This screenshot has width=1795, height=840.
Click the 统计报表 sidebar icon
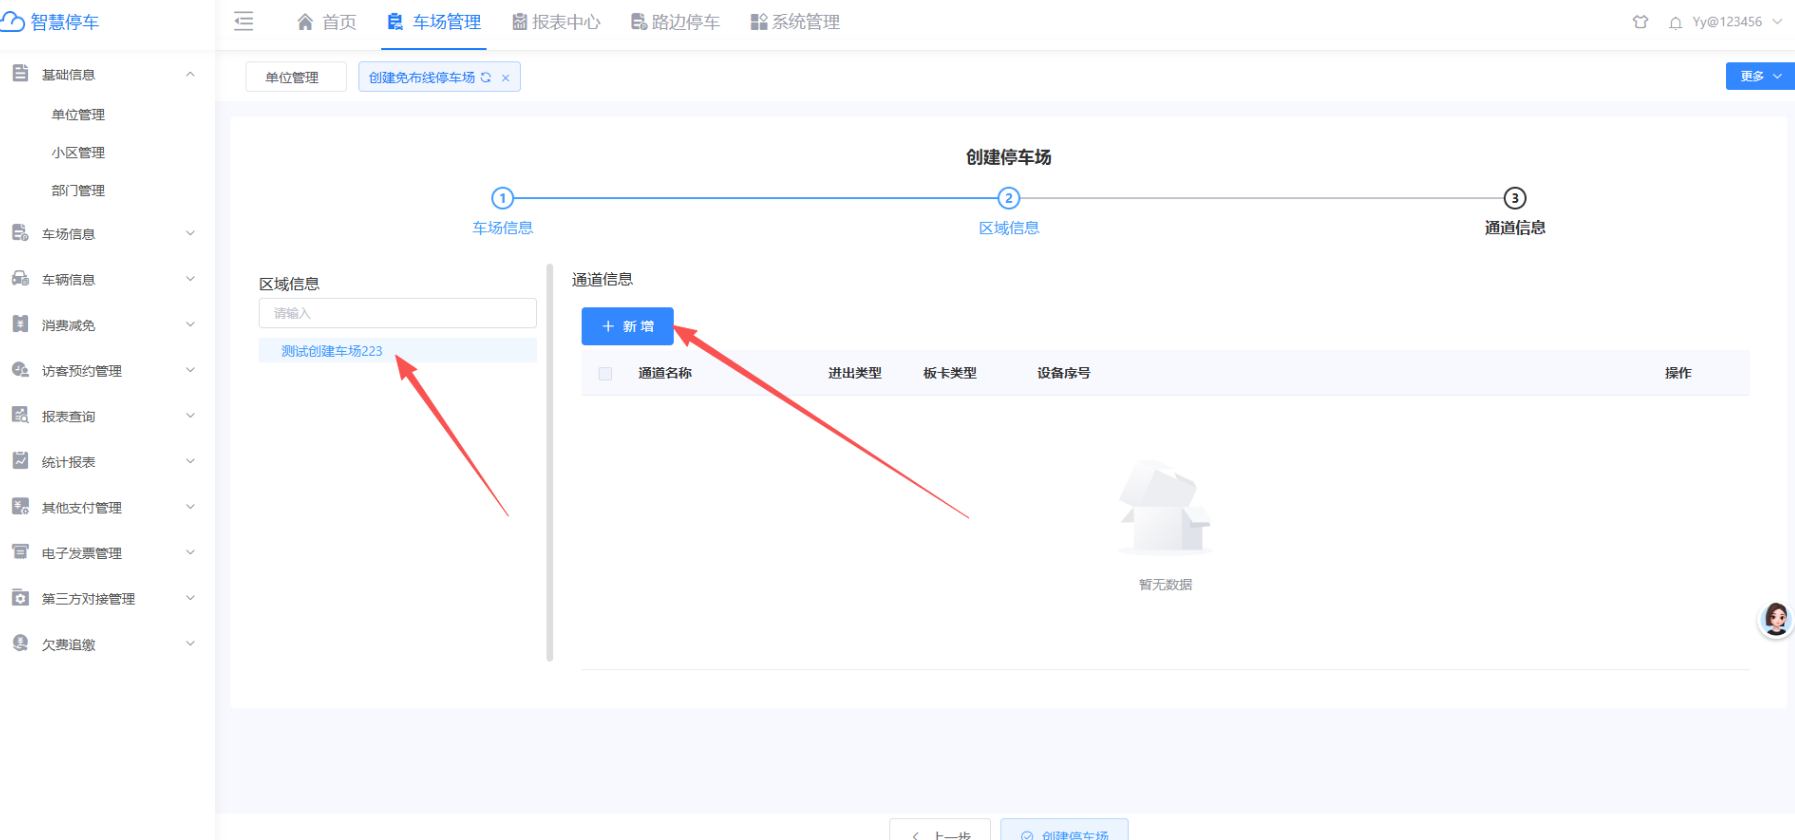point(20,461)
